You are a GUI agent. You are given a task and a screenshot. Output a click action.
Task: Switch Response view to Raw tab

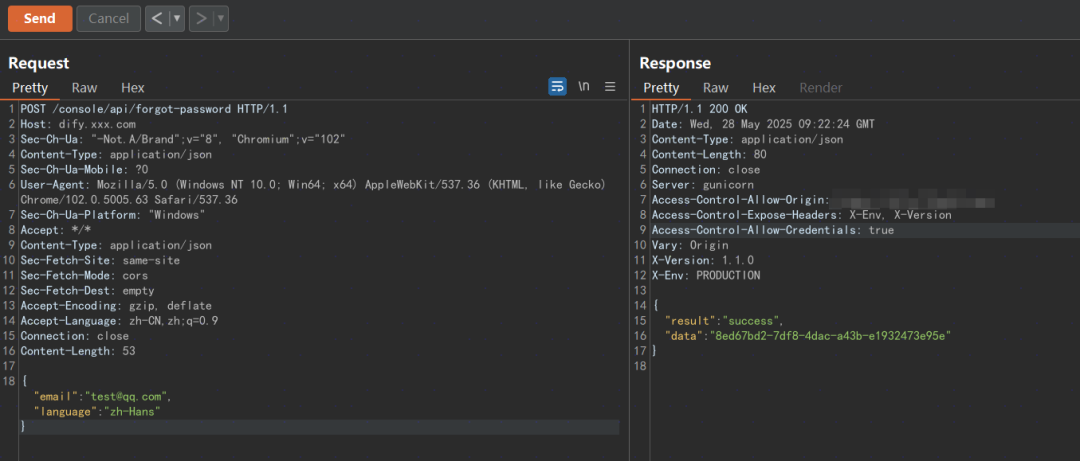(716, 88)
